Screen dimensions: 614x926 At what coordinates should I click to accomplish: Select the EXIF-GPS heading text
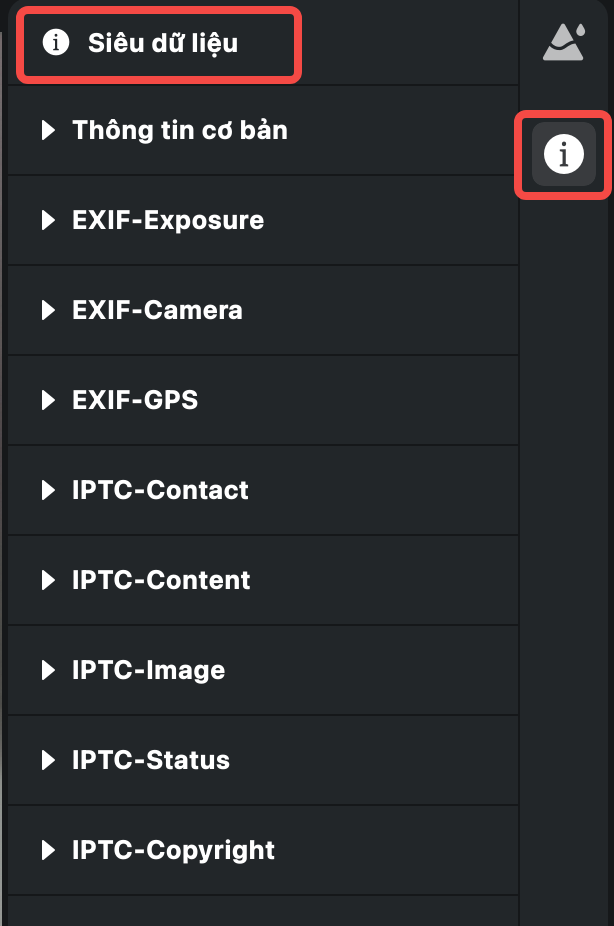tap(135, 400)
